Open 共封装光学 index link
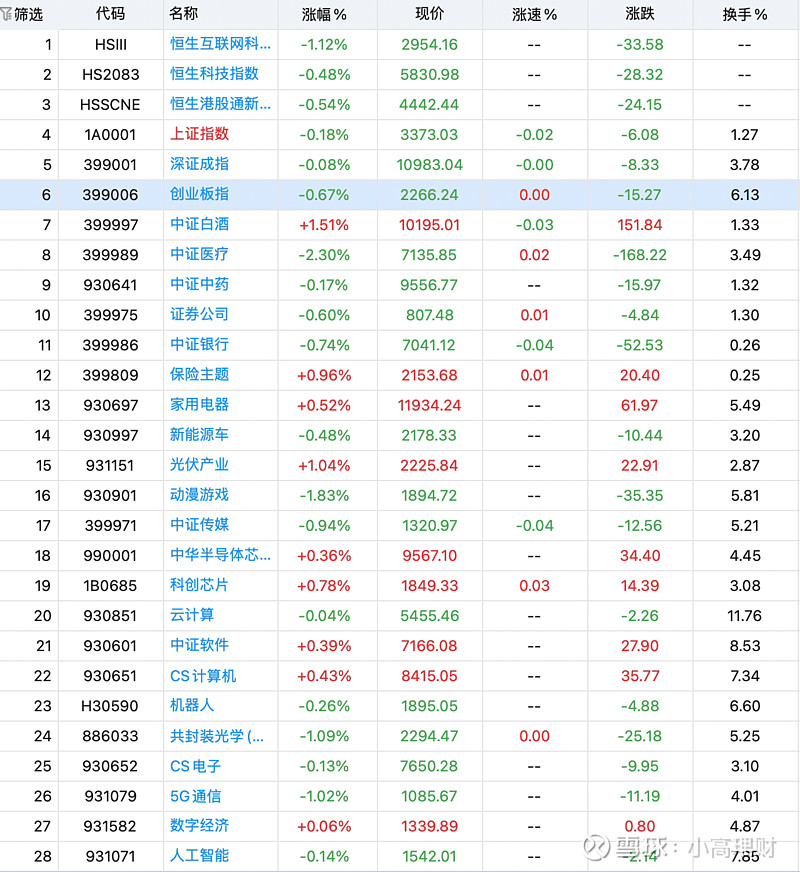800x872 pixels. point(217,736)
